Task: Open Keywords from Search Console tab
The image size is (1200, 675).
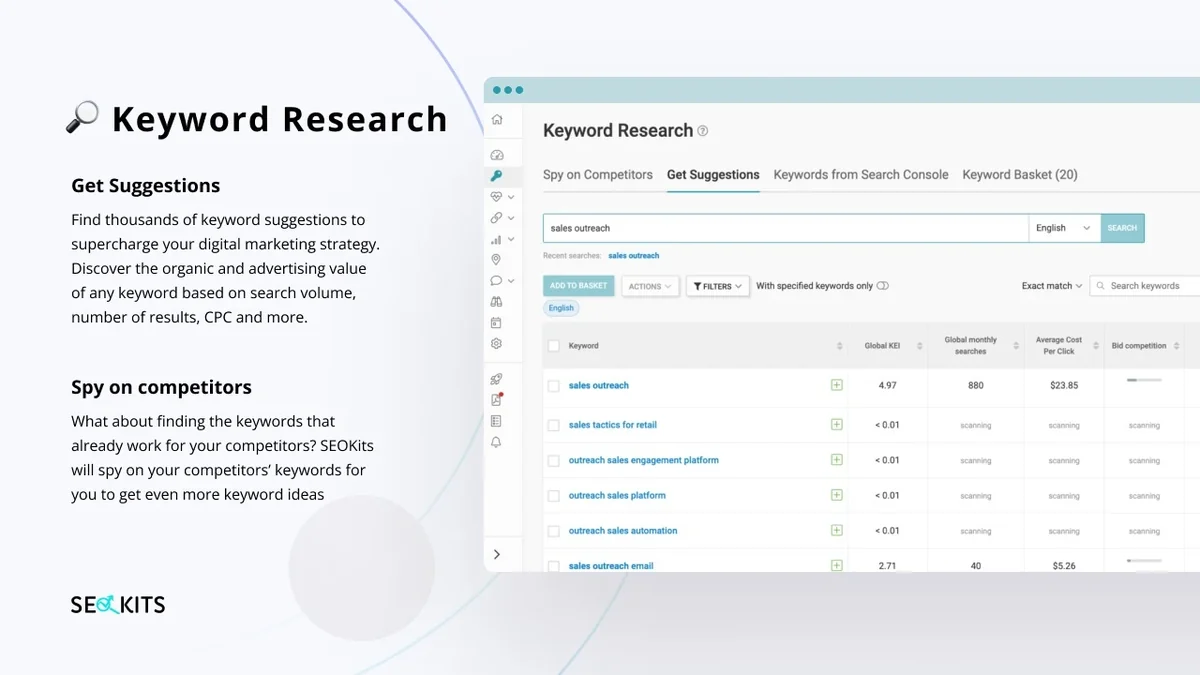Action: [860, 175]
